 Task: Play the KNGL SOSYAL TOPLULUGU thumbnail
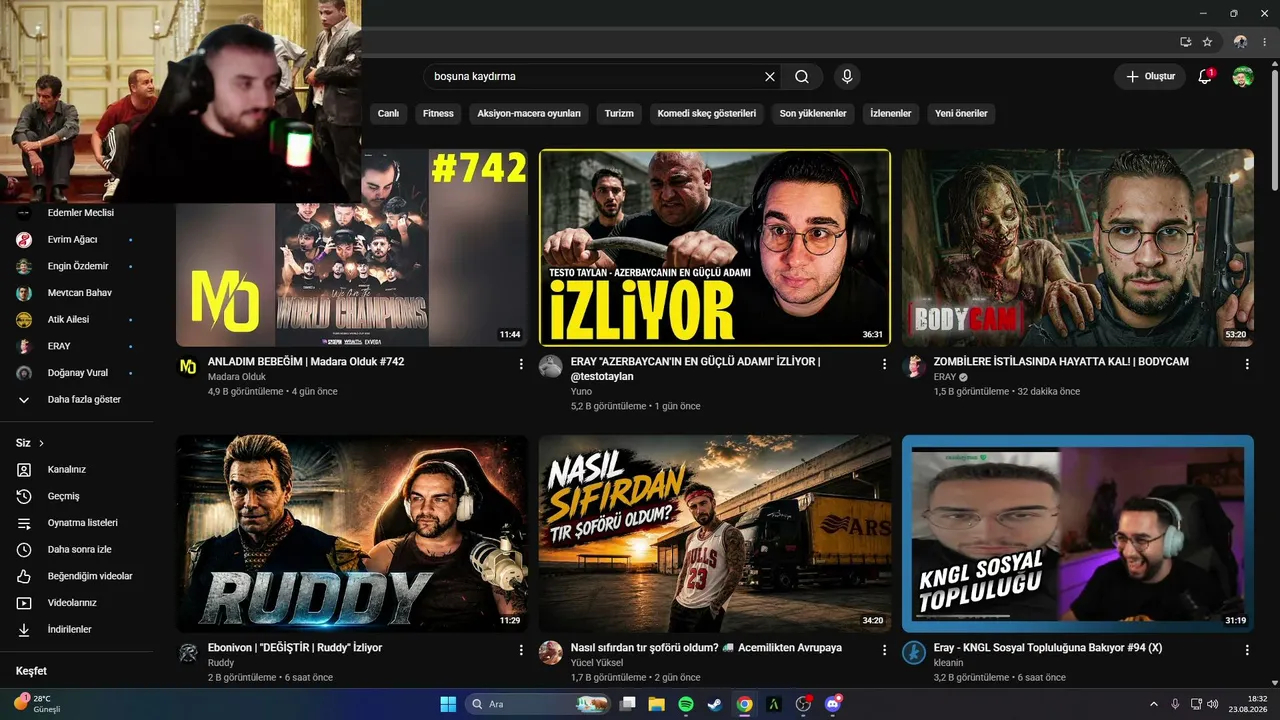click(1078, 534)
